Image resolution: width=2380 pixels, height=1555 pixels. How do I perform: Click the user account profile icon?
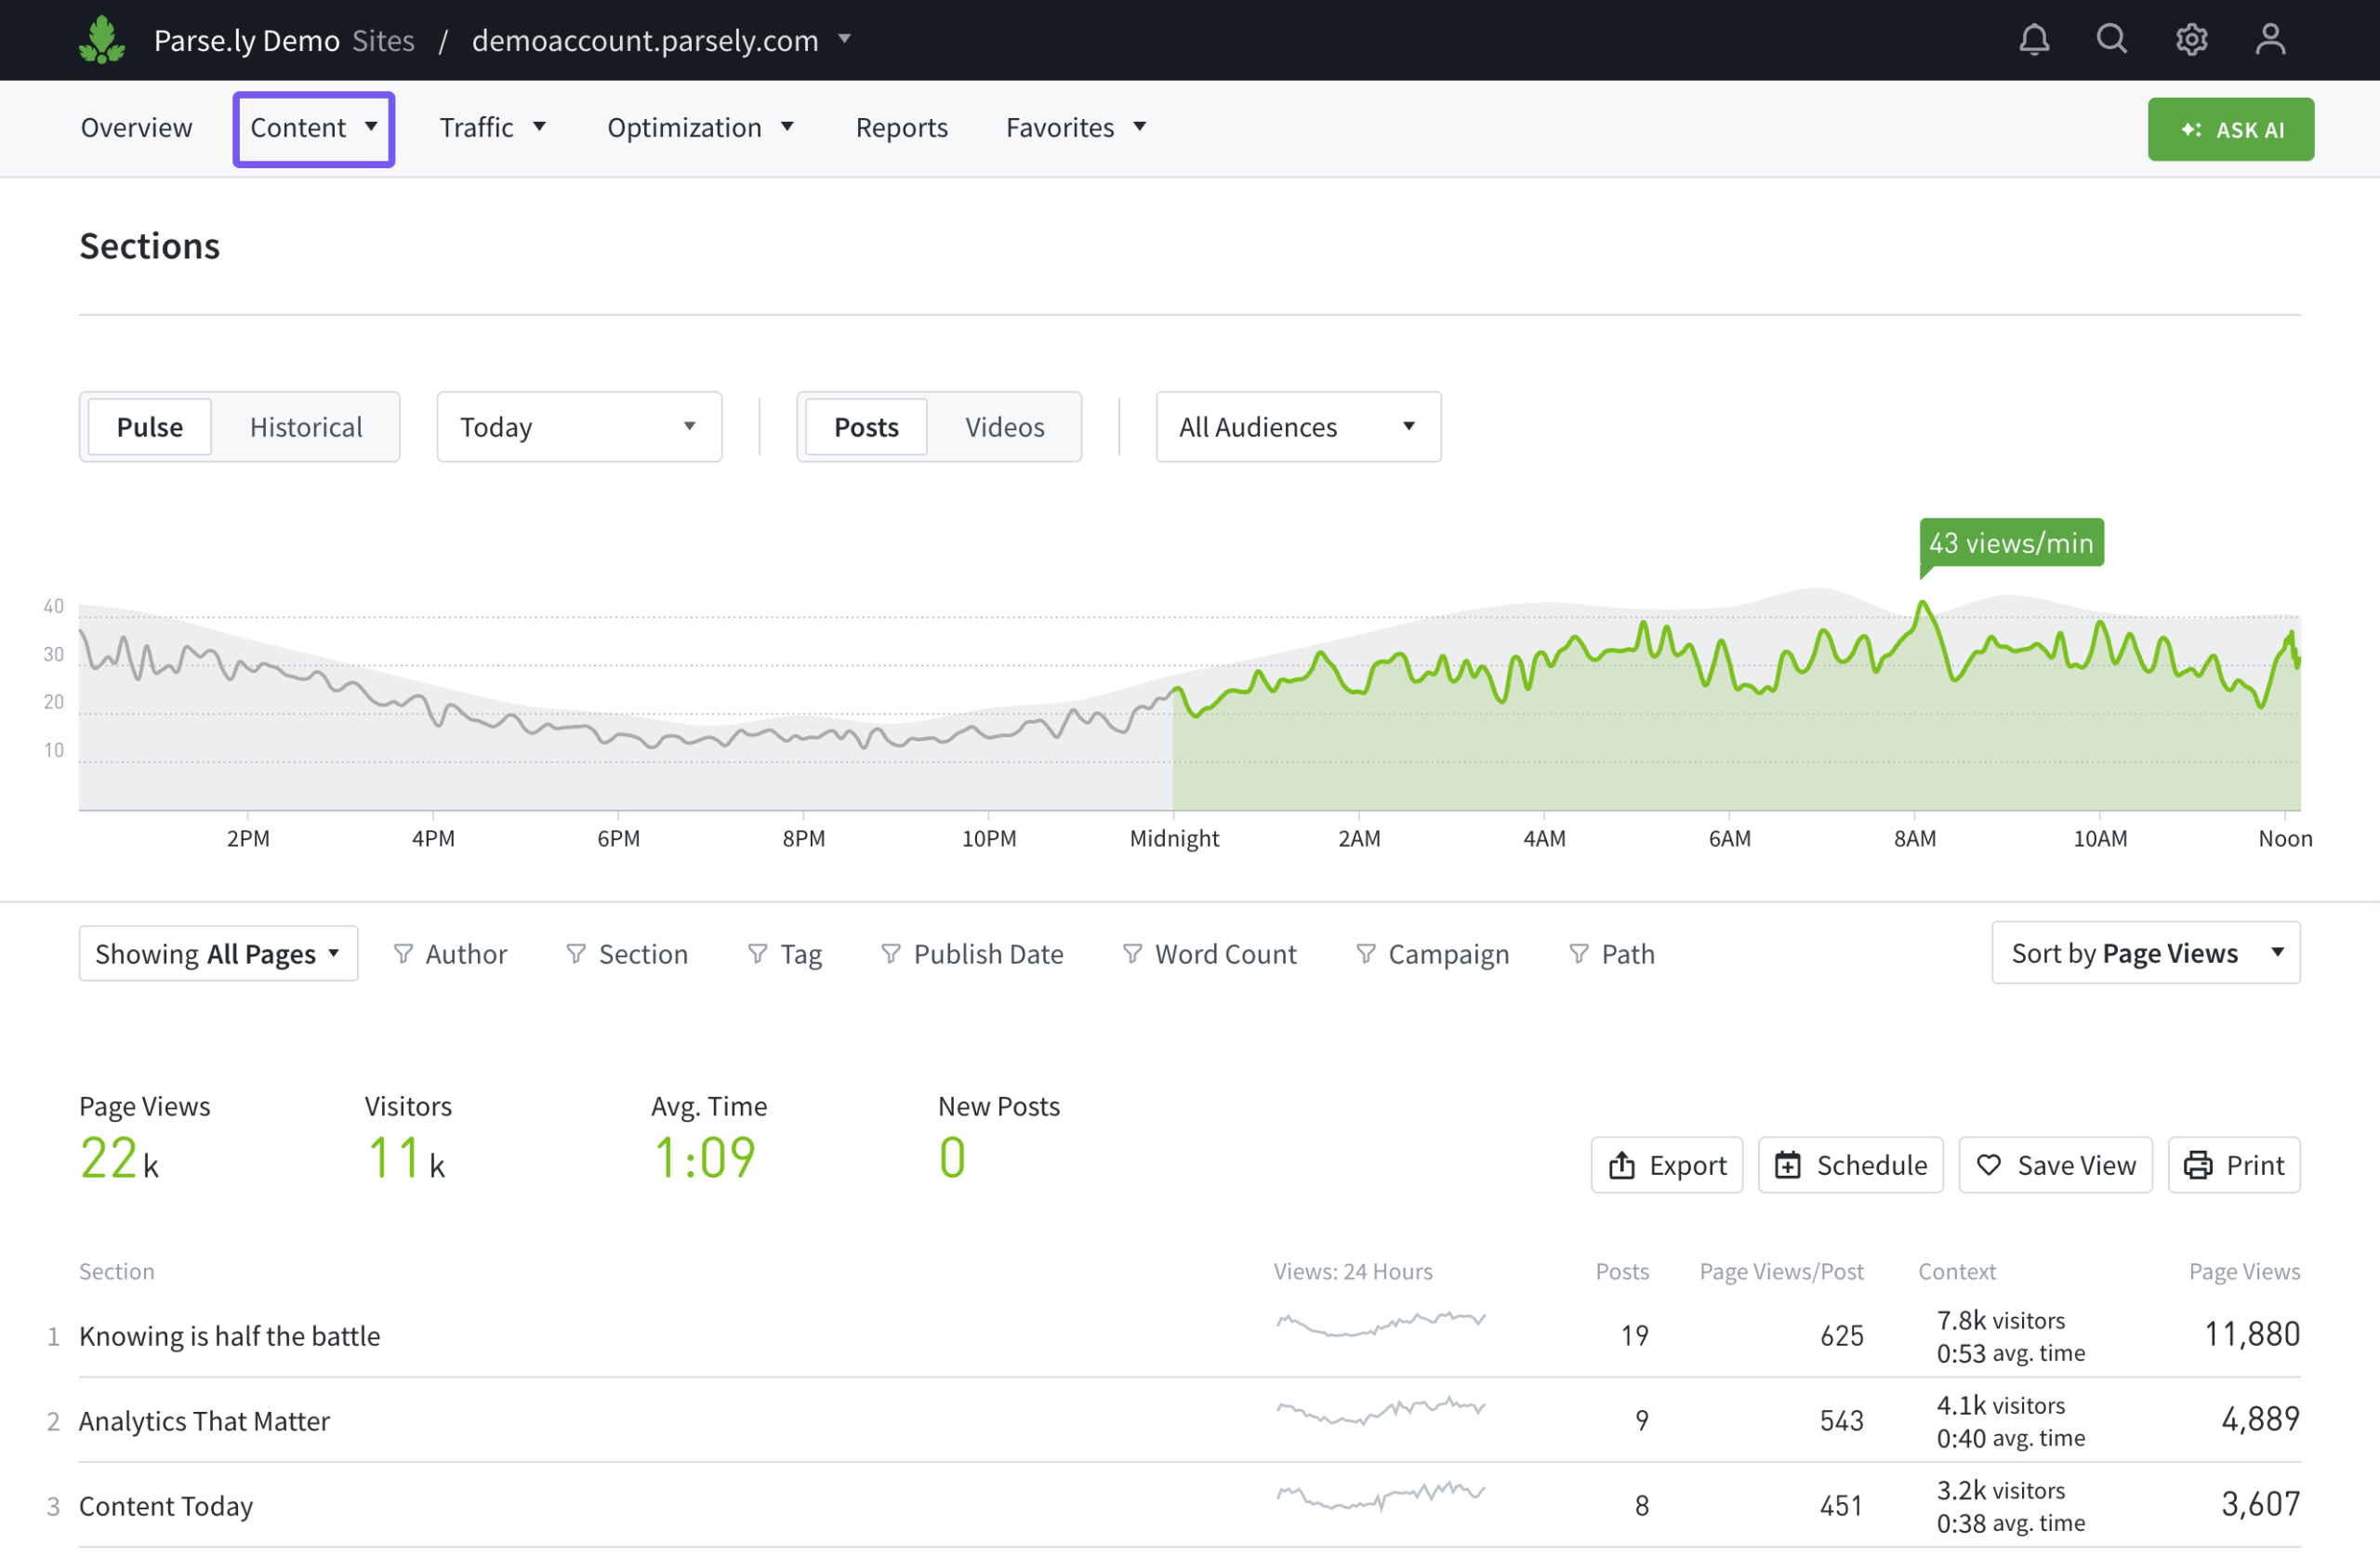[2270, 40]
